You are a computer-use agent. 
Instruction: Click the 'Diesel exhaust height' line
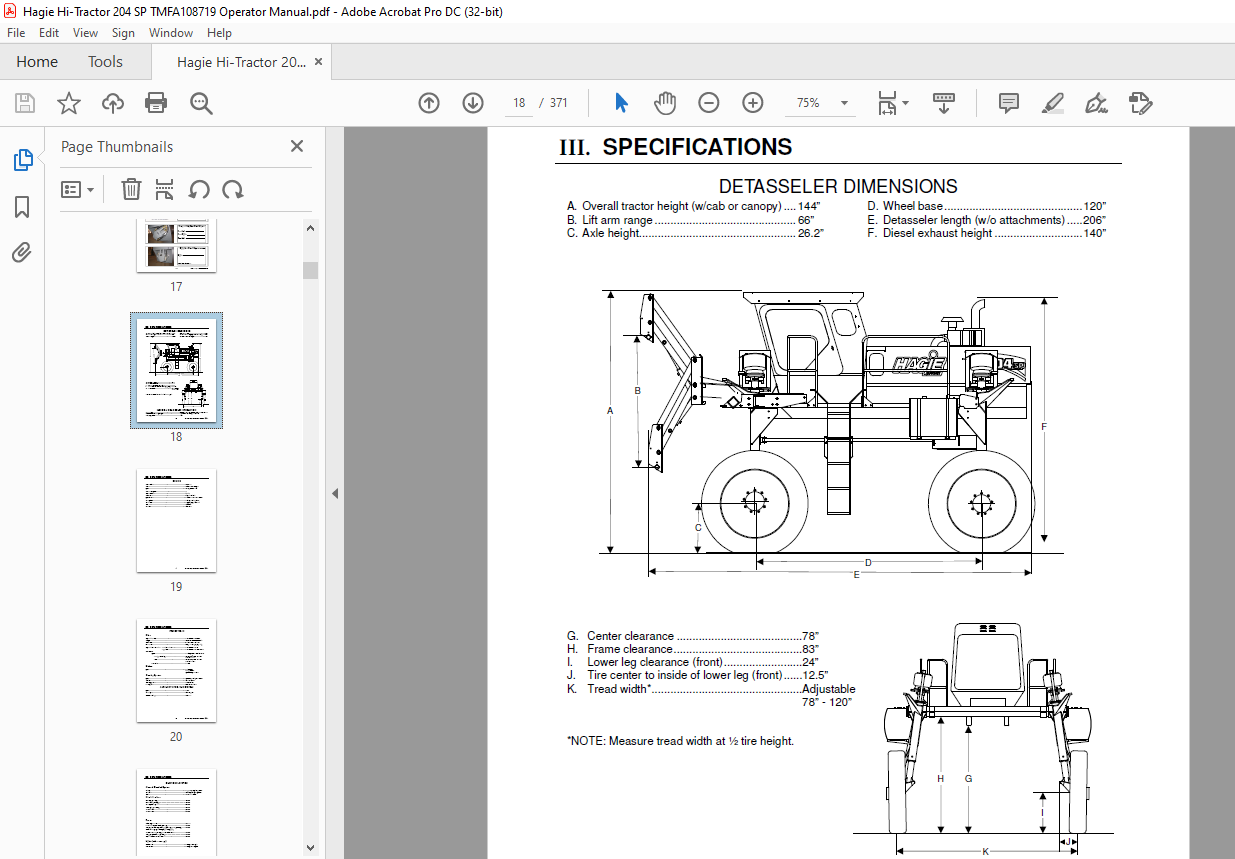[987, 233]
